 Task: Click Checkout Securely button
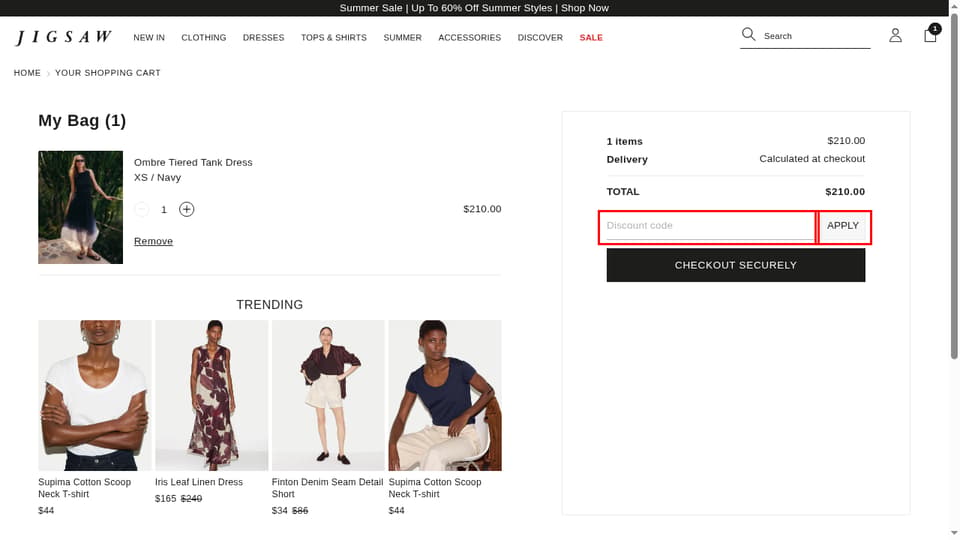[x=735, y=265]
